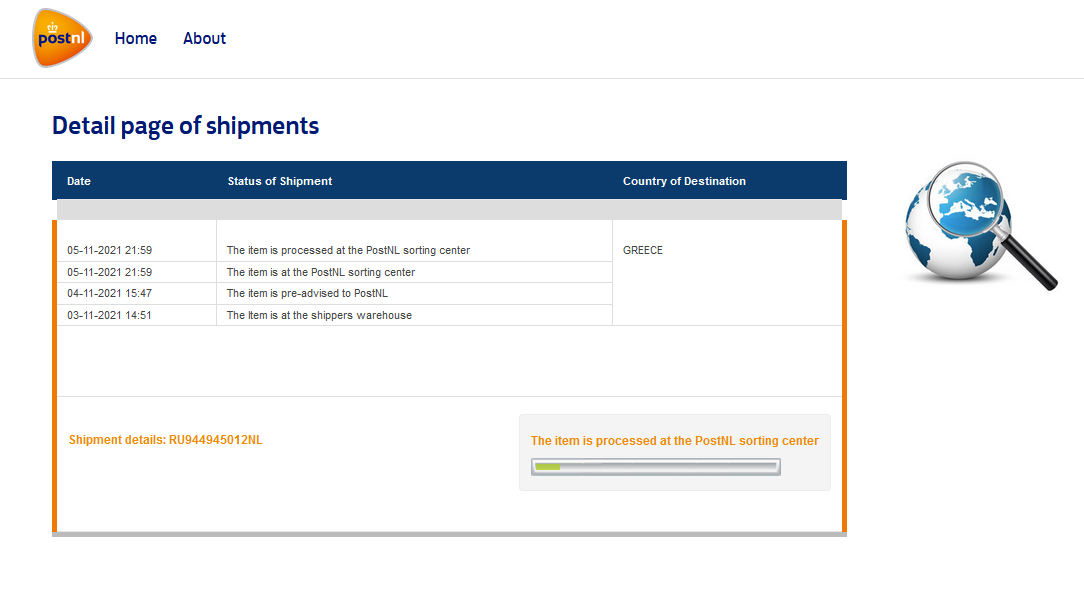Viewport: 1084px width, 597px height.
Task: Click 'The Item is at the shippers warehouse' status
Action: point(319,315)
